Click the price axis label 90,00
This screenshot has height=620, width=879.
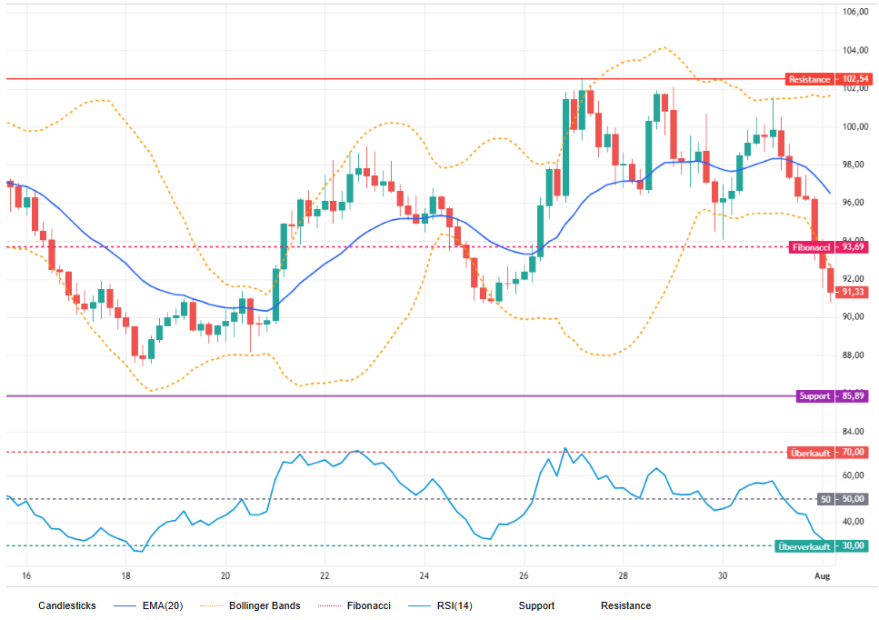(x=855, y=317)
